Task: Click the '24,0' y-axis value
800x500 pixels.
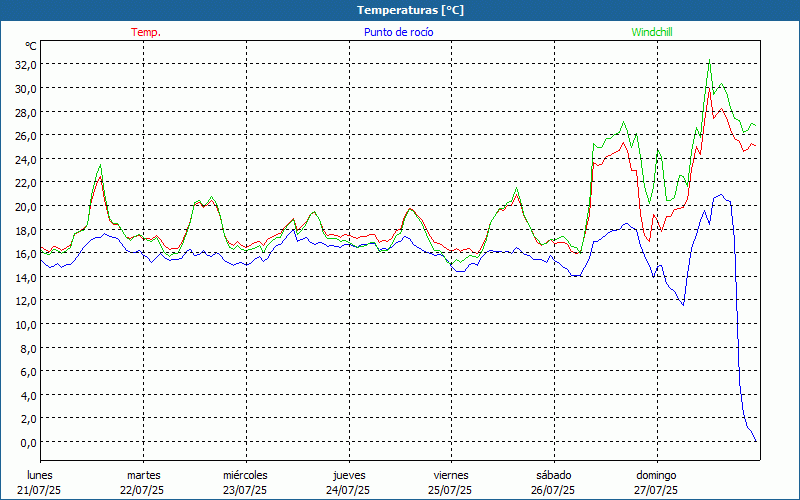Action: 26,160
